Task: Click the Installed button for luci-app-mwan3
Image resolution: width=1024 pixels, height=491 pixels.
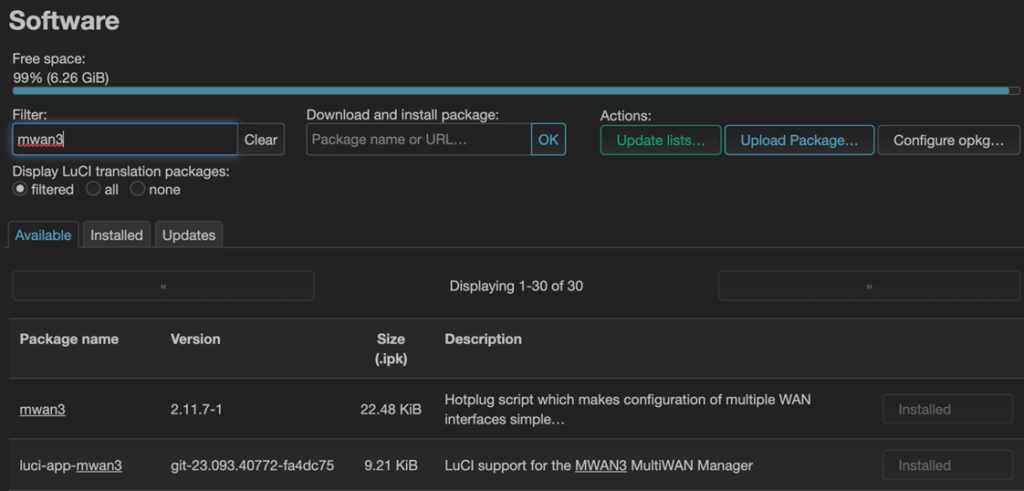Action: click(x=947, y=465)
